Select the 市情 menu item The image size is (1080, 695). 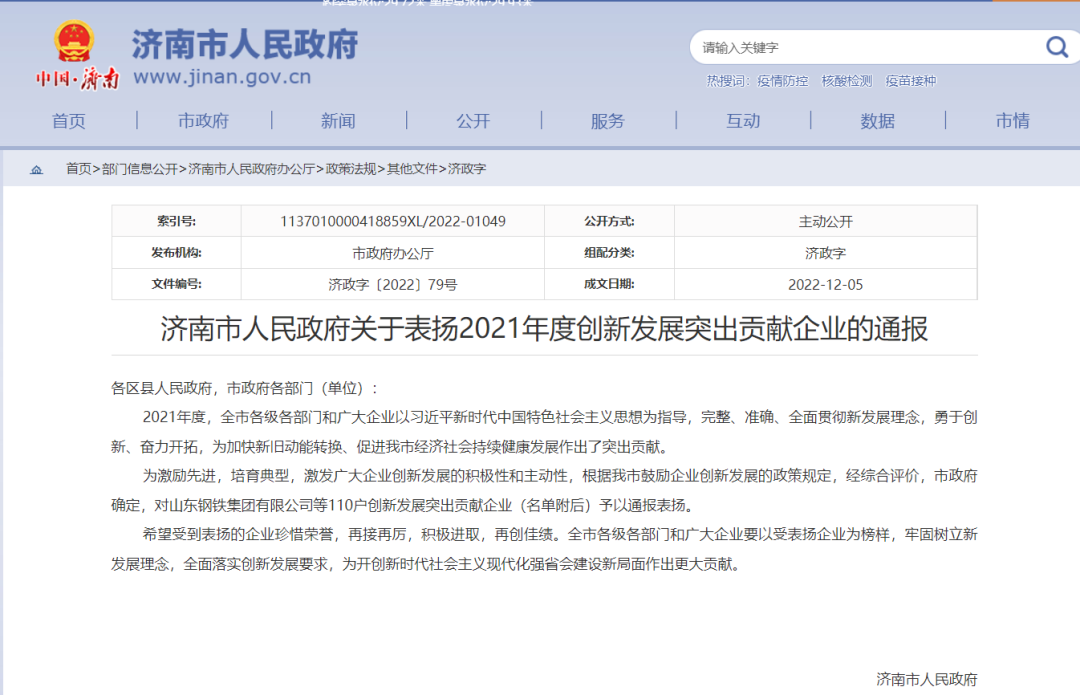pyautogui.click(x=1012, y=121)
